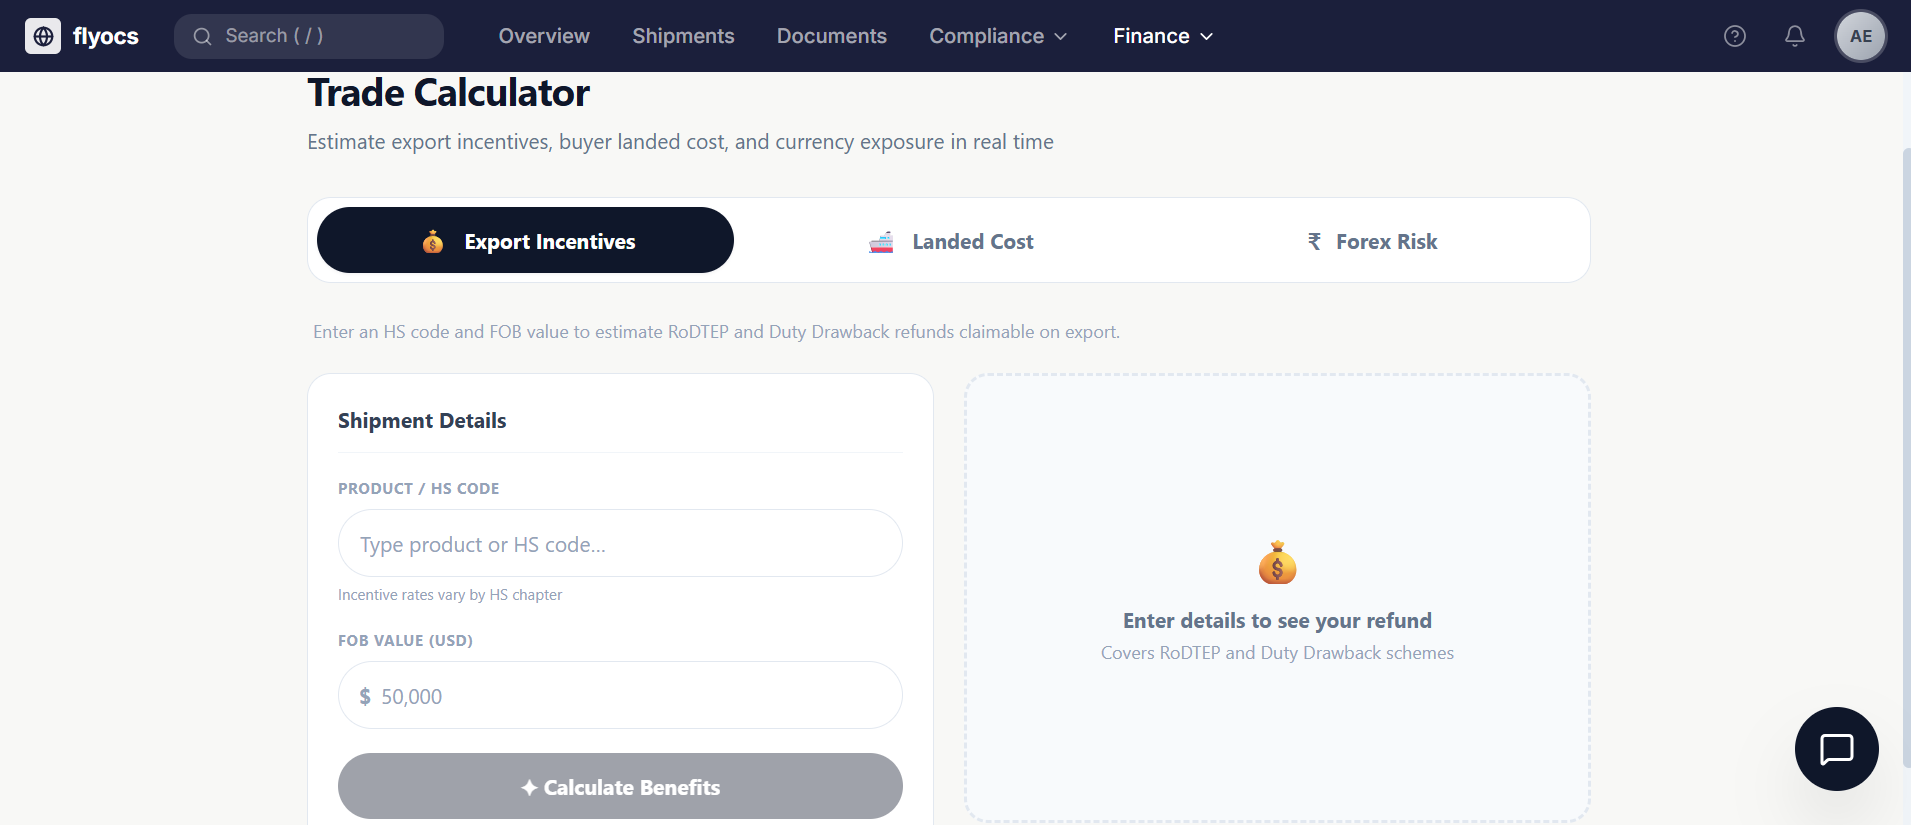Open the Documents page
The image size is (1911, 825).
(x=831, y=36)
